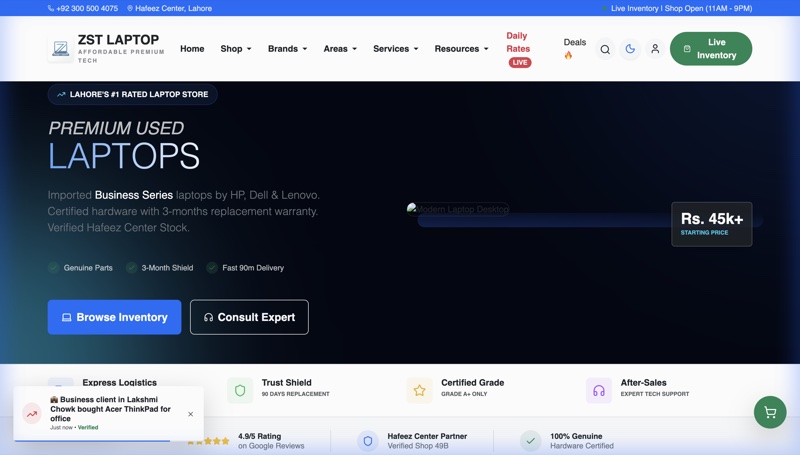Click the Certified Grade star icon
Image resolution: width=800 pixels, height=455 pixels.
(x=420, y=390)
